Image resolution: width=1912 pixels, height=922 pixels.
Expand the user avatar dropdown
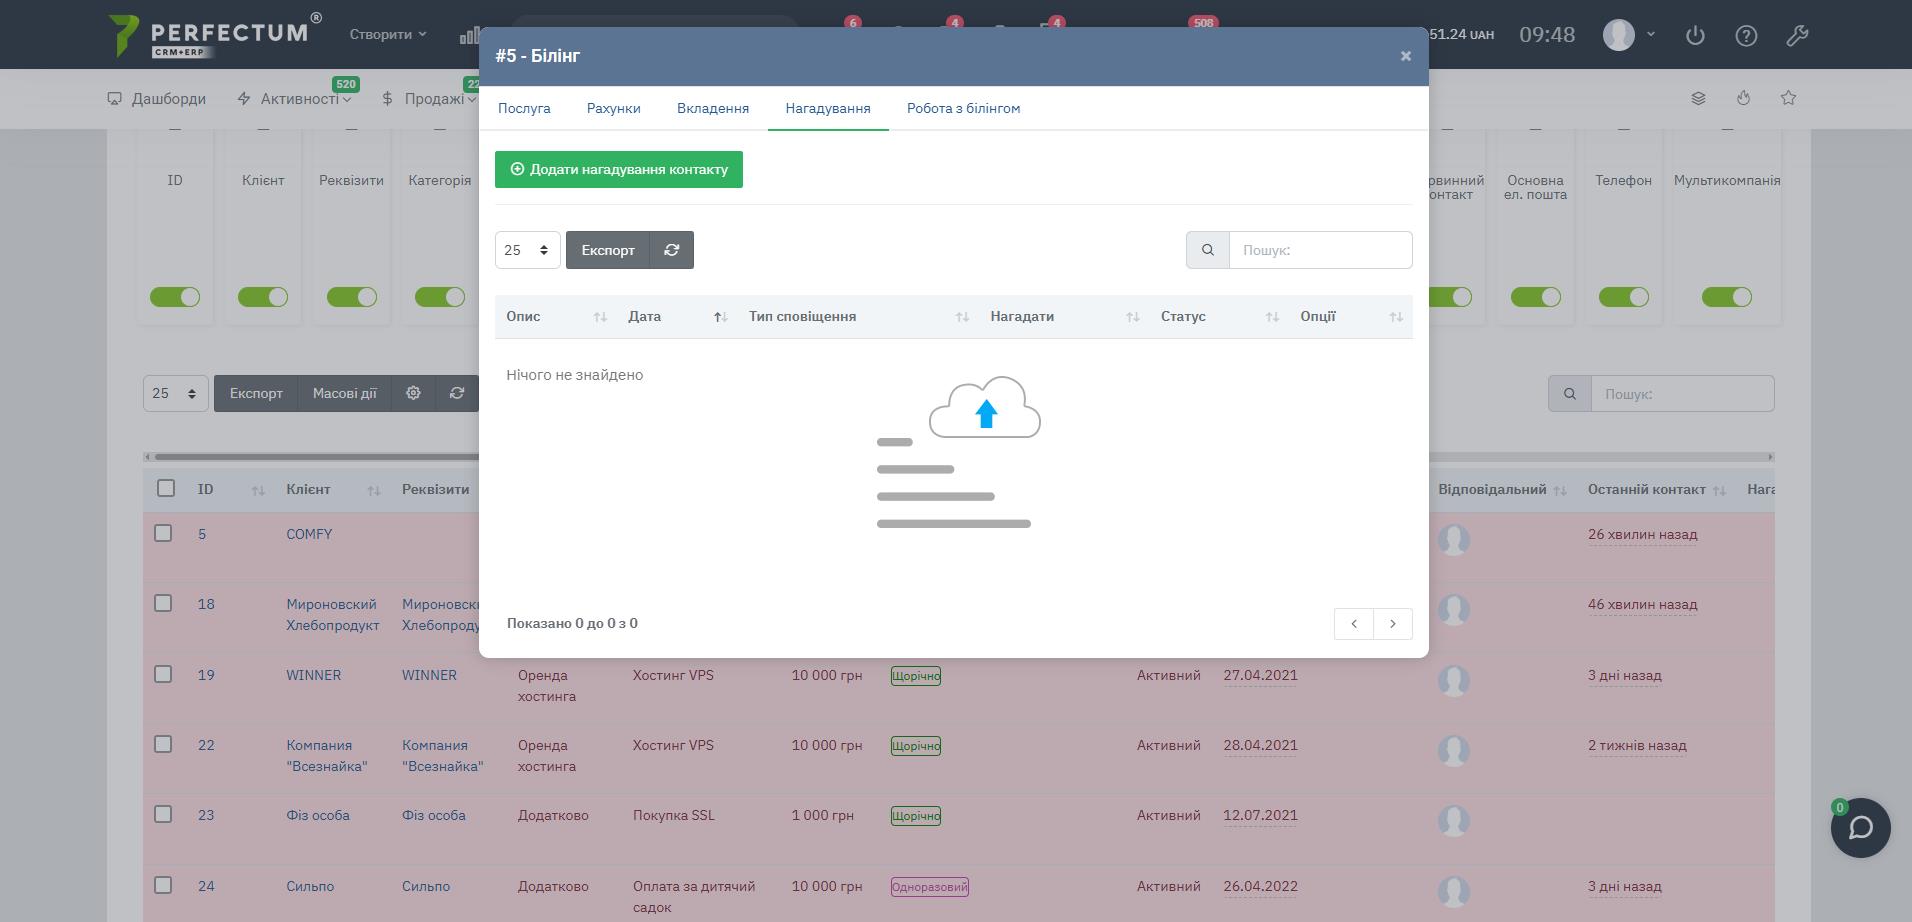(1630, 35)
